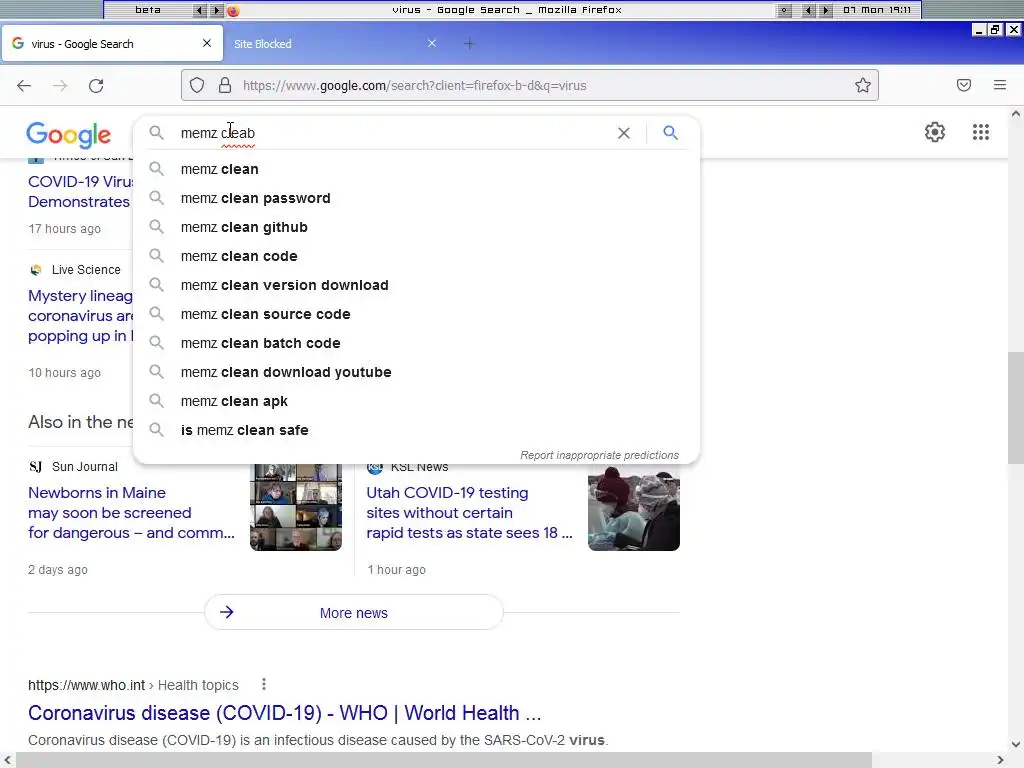Open the WHO Coronavirus disease result
Viewport: 1024px width, 768px height.
pos(285,712)
